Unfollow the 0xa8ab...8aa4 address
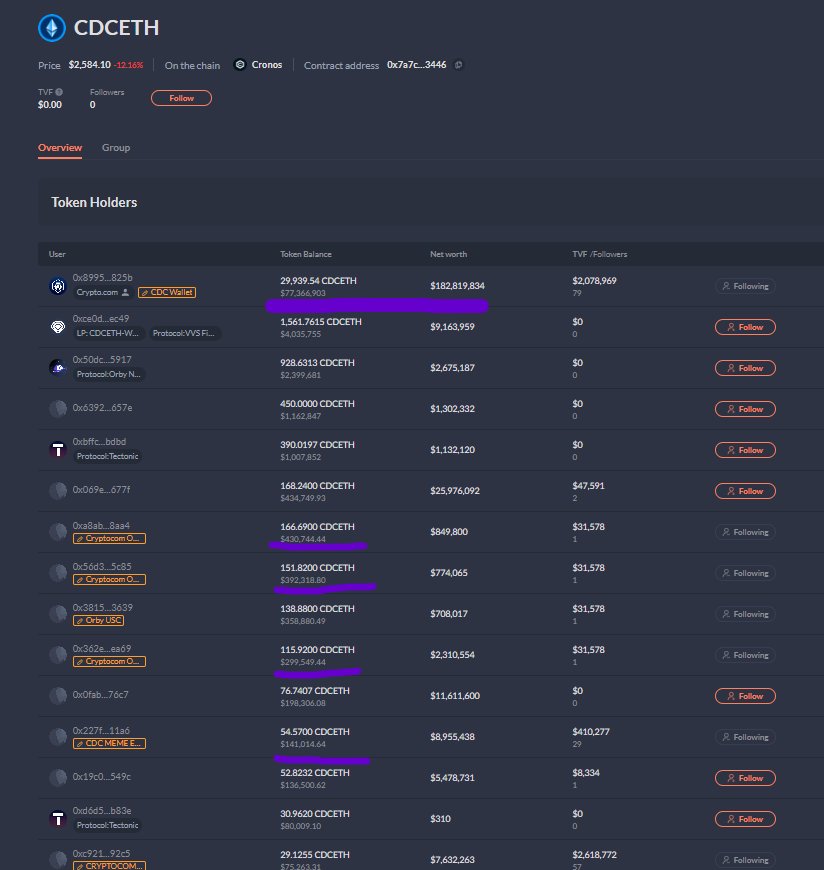The image size is (824, 870). (x=744, y=532)
